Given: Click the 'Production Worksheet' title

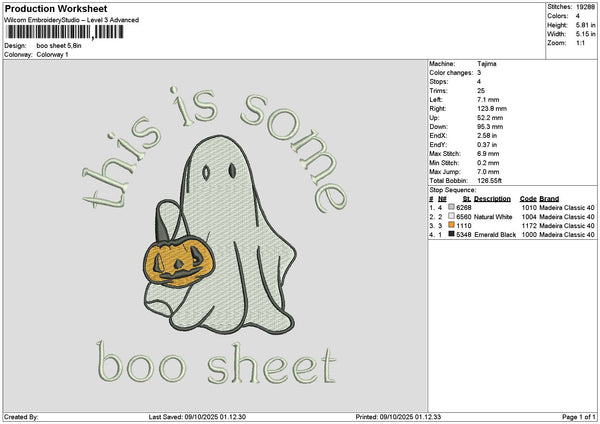Looking at the screenshot, I should click(x=56, y=8).
